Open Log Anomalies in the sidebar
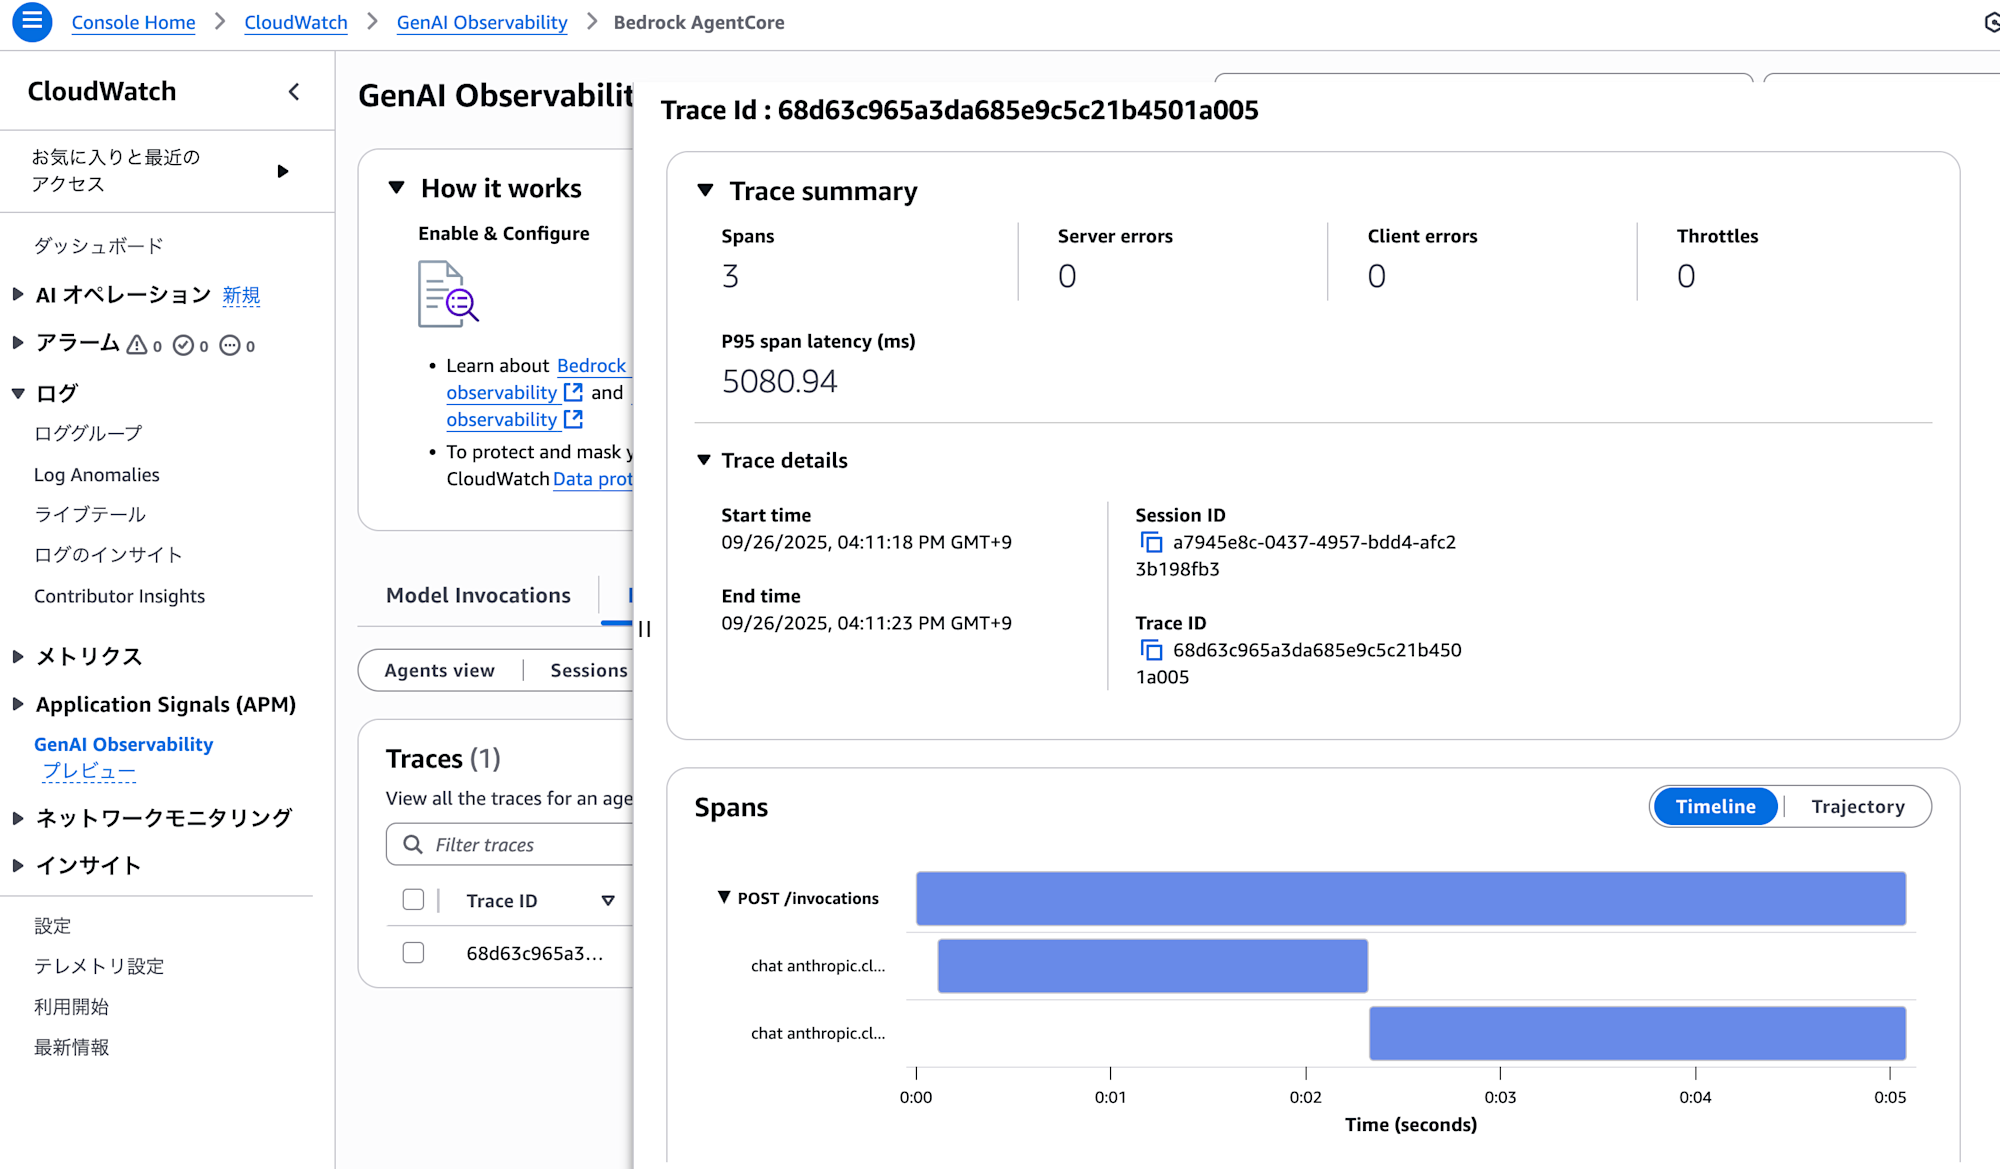The image size is (2000, 1169). pyautogui.click(x=97, y=475)
